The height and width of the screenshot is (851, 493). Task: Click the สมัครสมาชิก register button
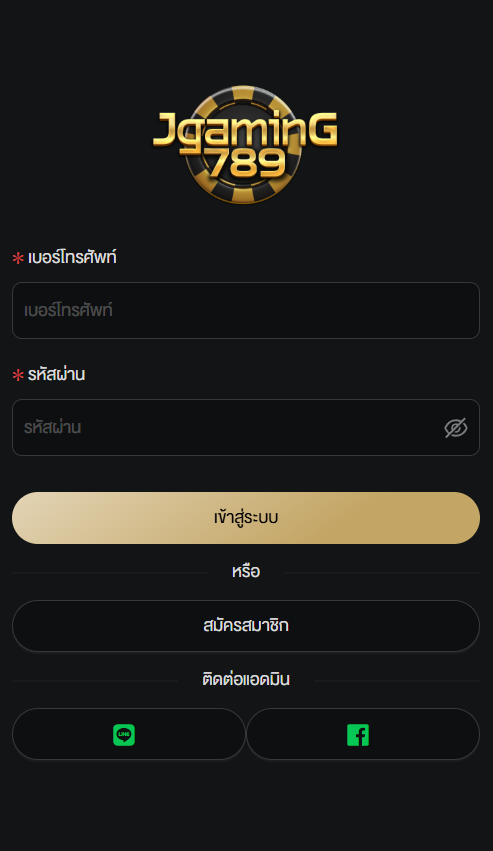(x=246, y=626)
